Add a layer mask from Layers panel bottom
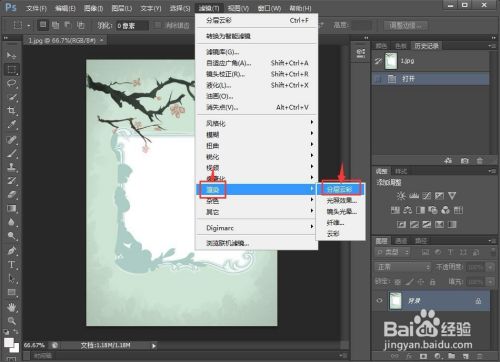This screenshot has width=500, height=362. point(423,356)
